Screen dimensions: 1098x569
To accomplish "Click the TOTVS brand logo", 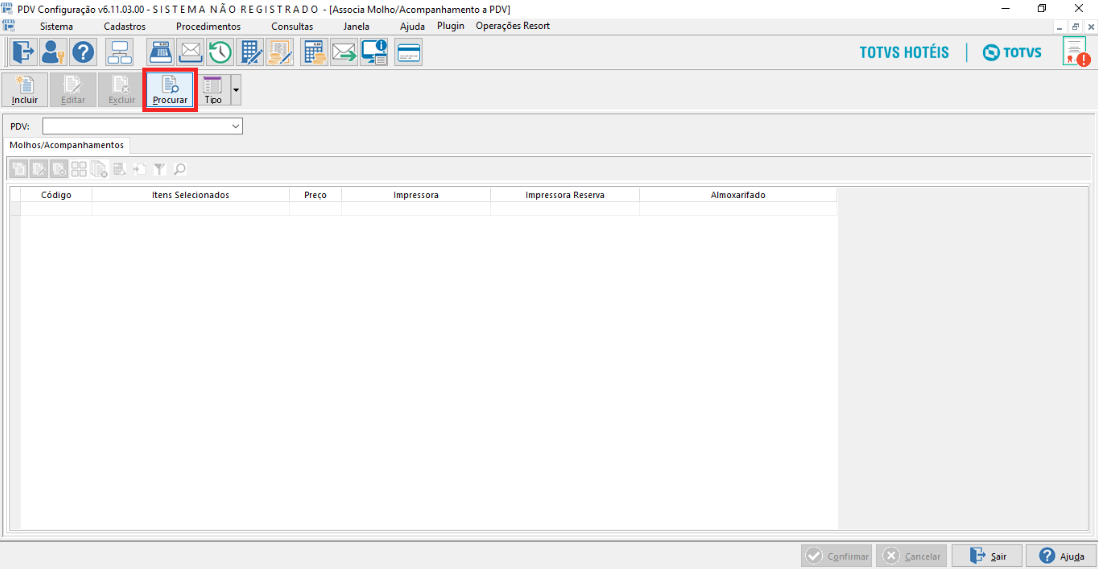I will coord(1013,52).
